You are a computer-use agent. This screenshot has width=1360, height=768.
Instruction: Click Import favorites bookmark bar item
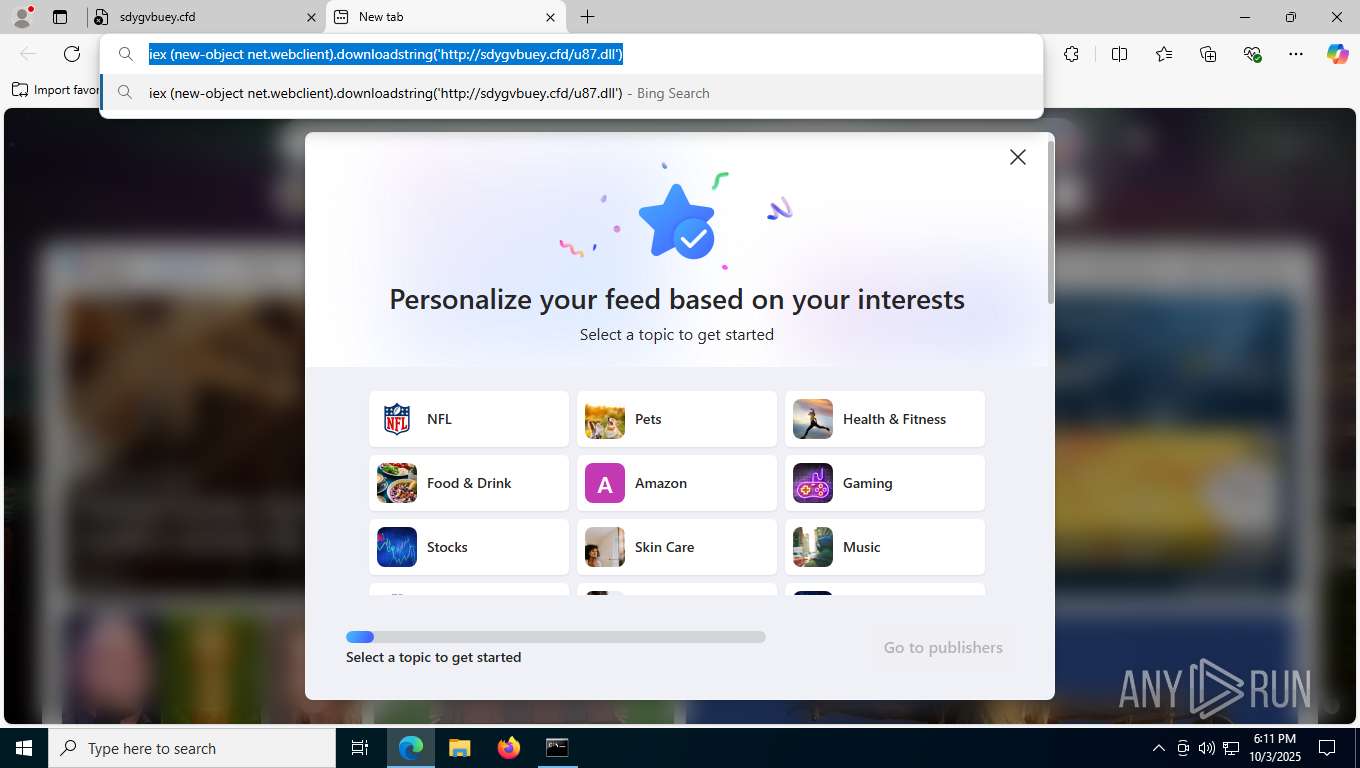(x=56, y=90)
